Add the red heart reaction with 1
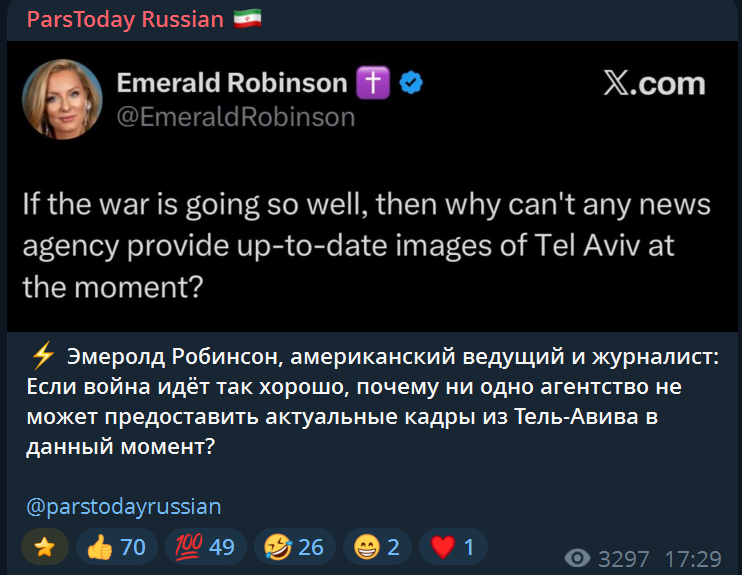Viewport: 742px width, 575px height. coord(453,547)
